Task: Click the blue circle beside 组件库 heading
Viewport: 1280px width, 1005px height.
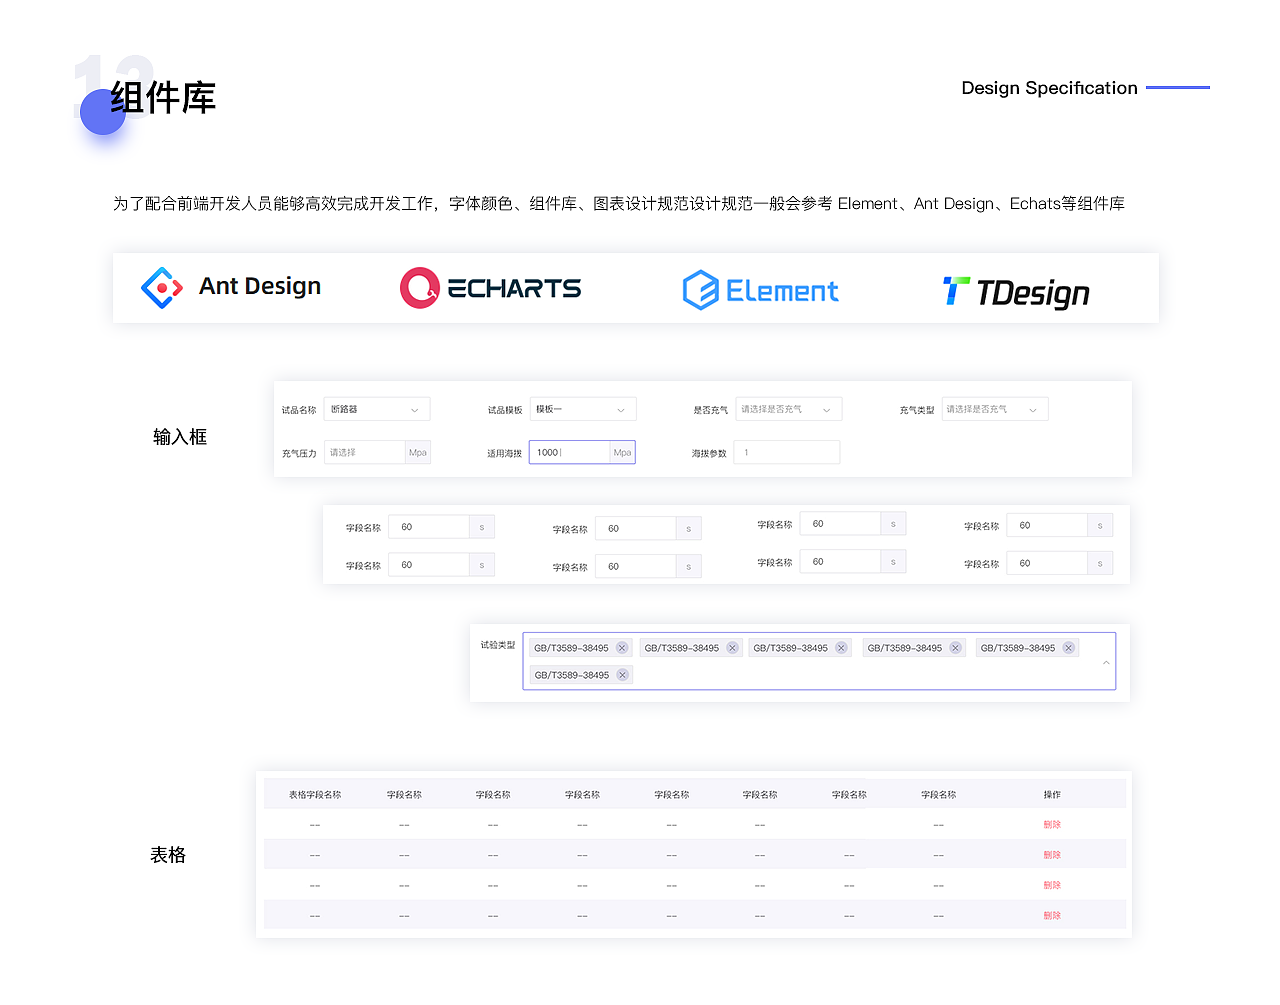Action: pyautogui.click(x=102, y=112)
